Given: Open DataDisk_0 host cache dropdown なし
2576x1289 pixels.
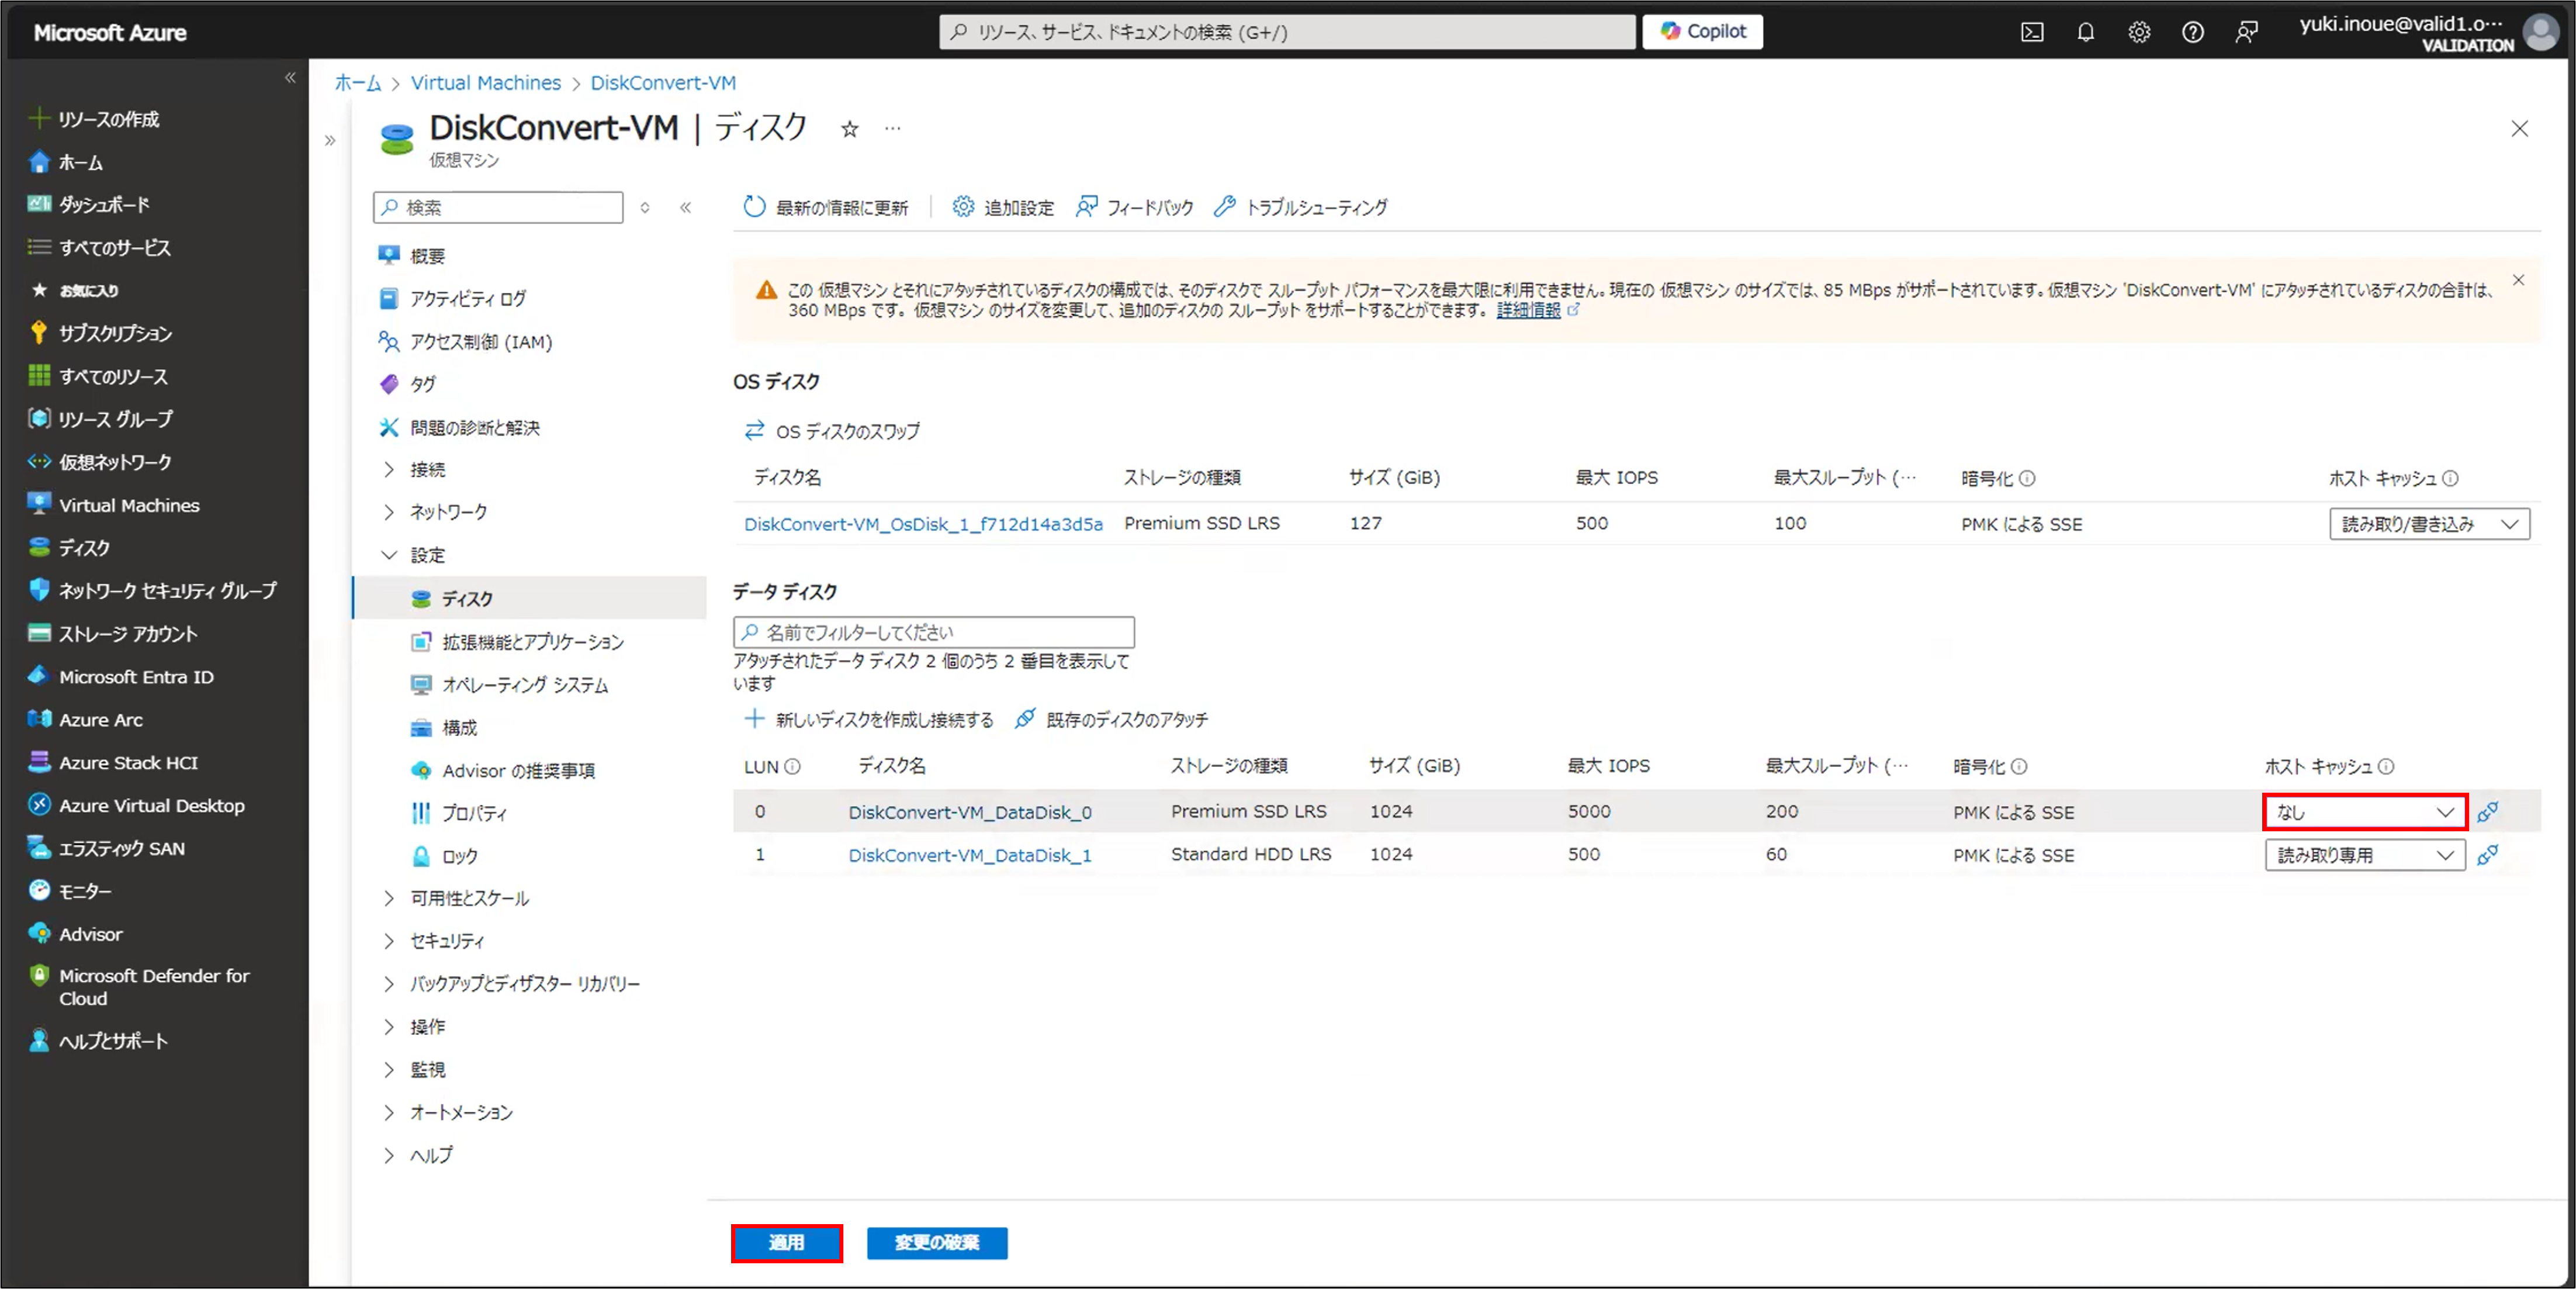Looking at the screenshot, I should (2364, 812).
